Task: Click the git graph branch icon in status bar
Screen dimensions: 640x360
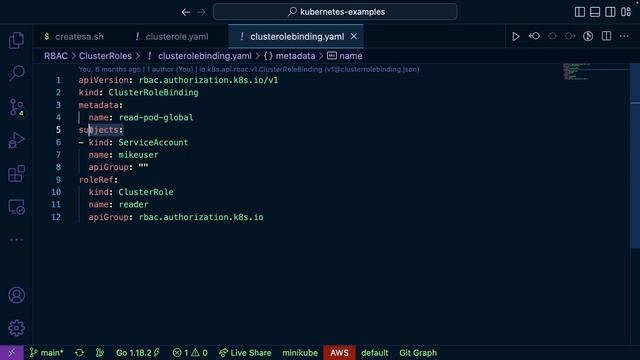Action: pos(100,353)
